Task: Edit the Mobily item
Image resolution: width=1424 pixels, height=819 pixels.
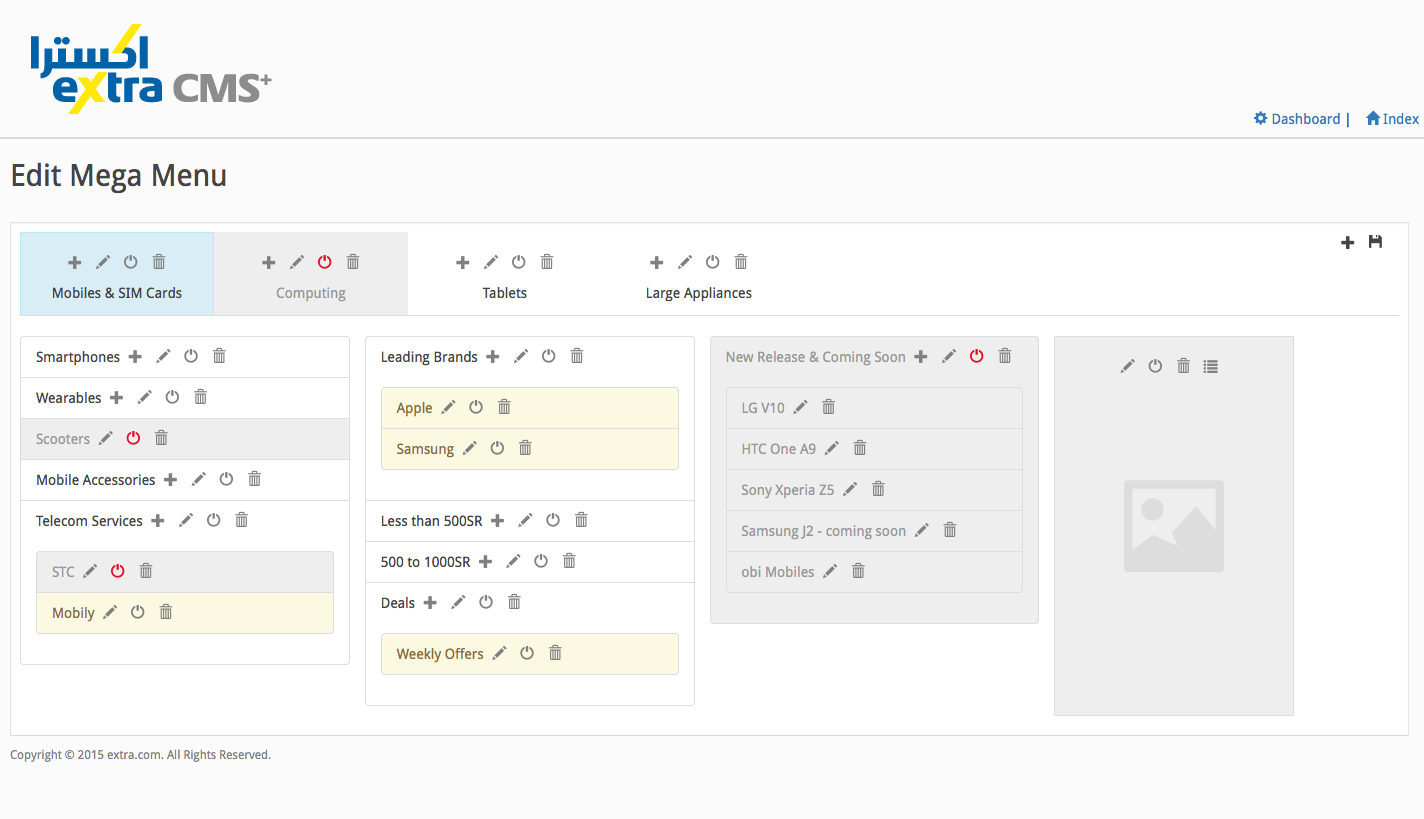Action: (x=111, y=612)
